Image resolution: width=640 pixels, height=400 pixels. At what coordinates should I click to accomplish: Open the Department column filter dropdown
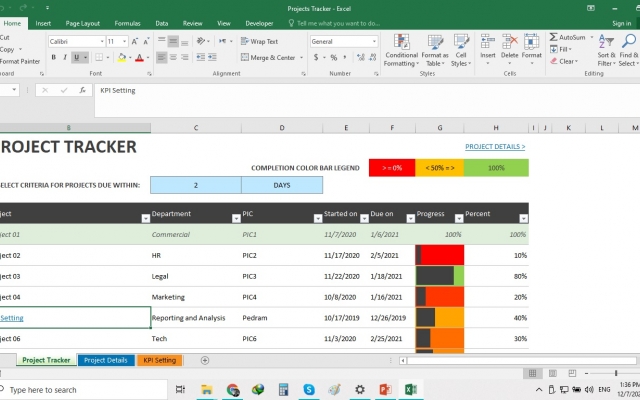(x=236, y=218)
